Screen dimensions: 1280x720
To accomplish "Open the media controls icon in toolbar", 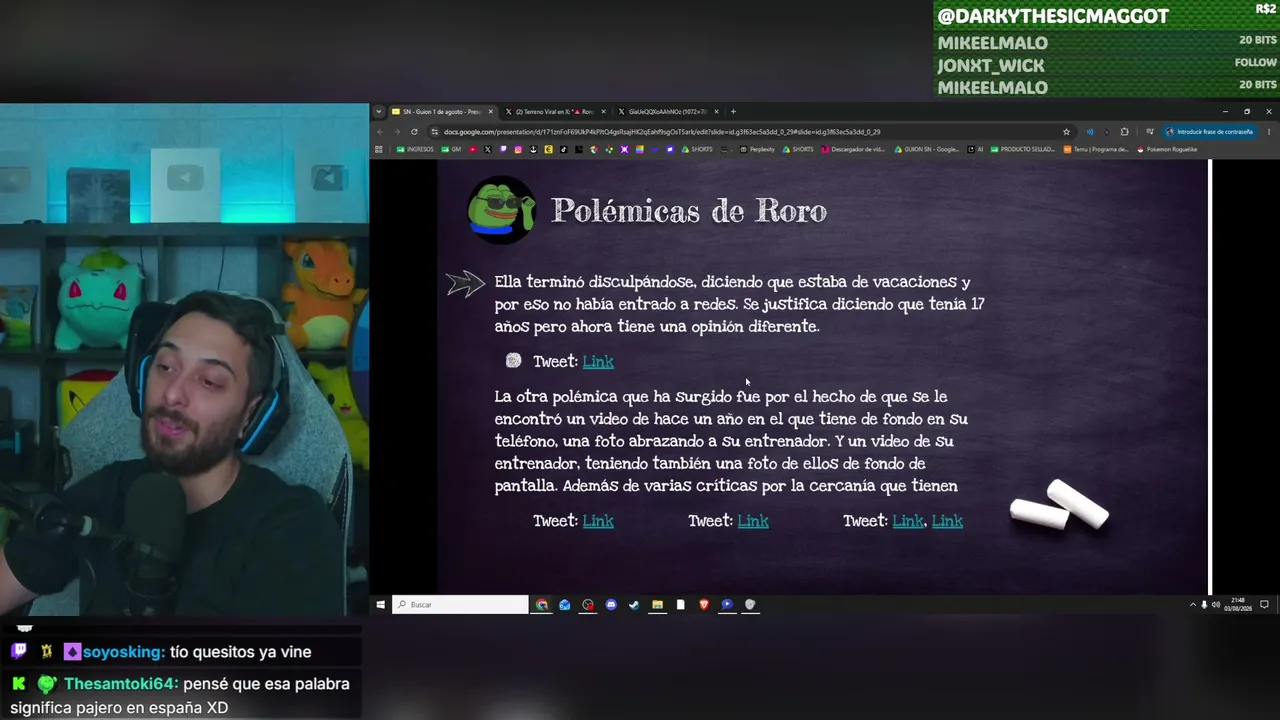I will tap(1149, 132).
